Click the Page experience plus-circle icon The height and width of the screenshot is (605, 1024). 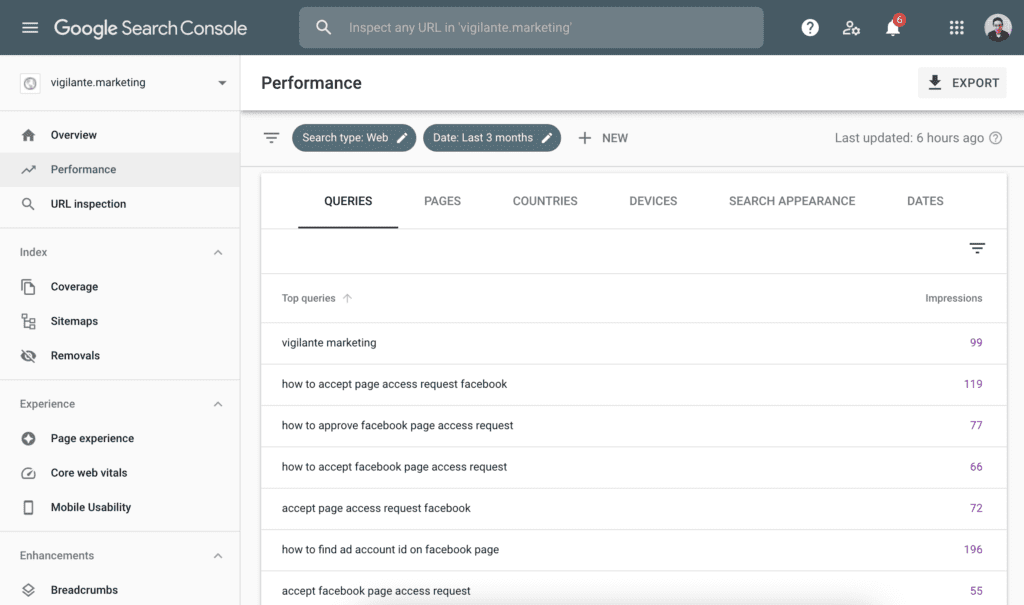pyautogui.click(x=28, y=438)
